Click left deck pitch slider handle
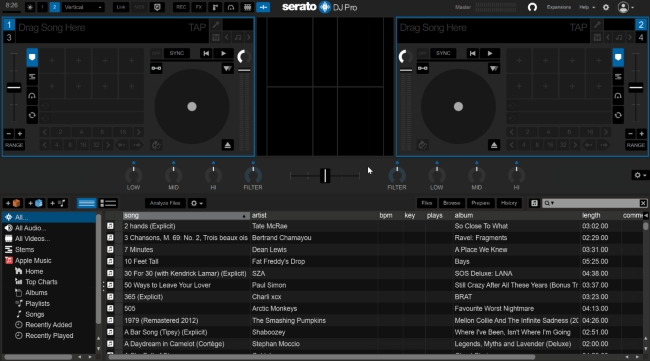Image resolution: width=650 pixels, height=361 pixels. 14,87
